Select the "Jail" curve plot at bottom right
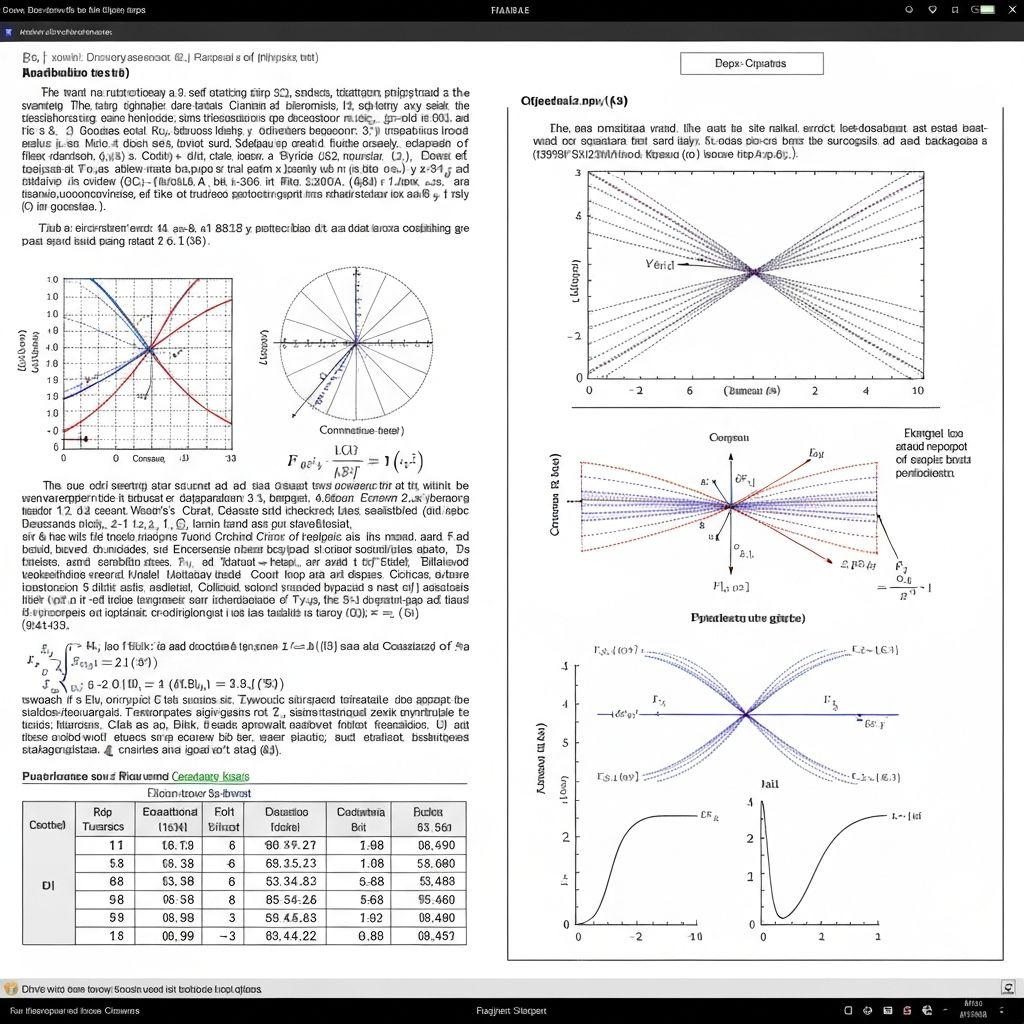Image resolution: width=1024 pixels, height=1024 pixels. 818,865
